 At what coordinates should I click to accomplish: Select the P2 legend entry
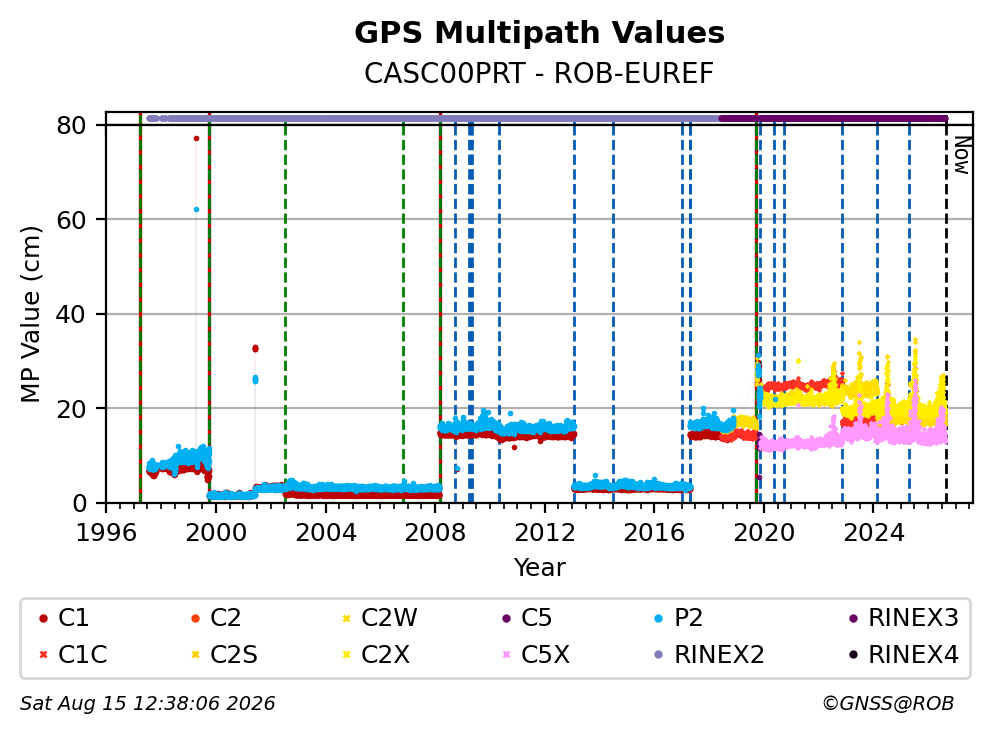tap(679, 618)
